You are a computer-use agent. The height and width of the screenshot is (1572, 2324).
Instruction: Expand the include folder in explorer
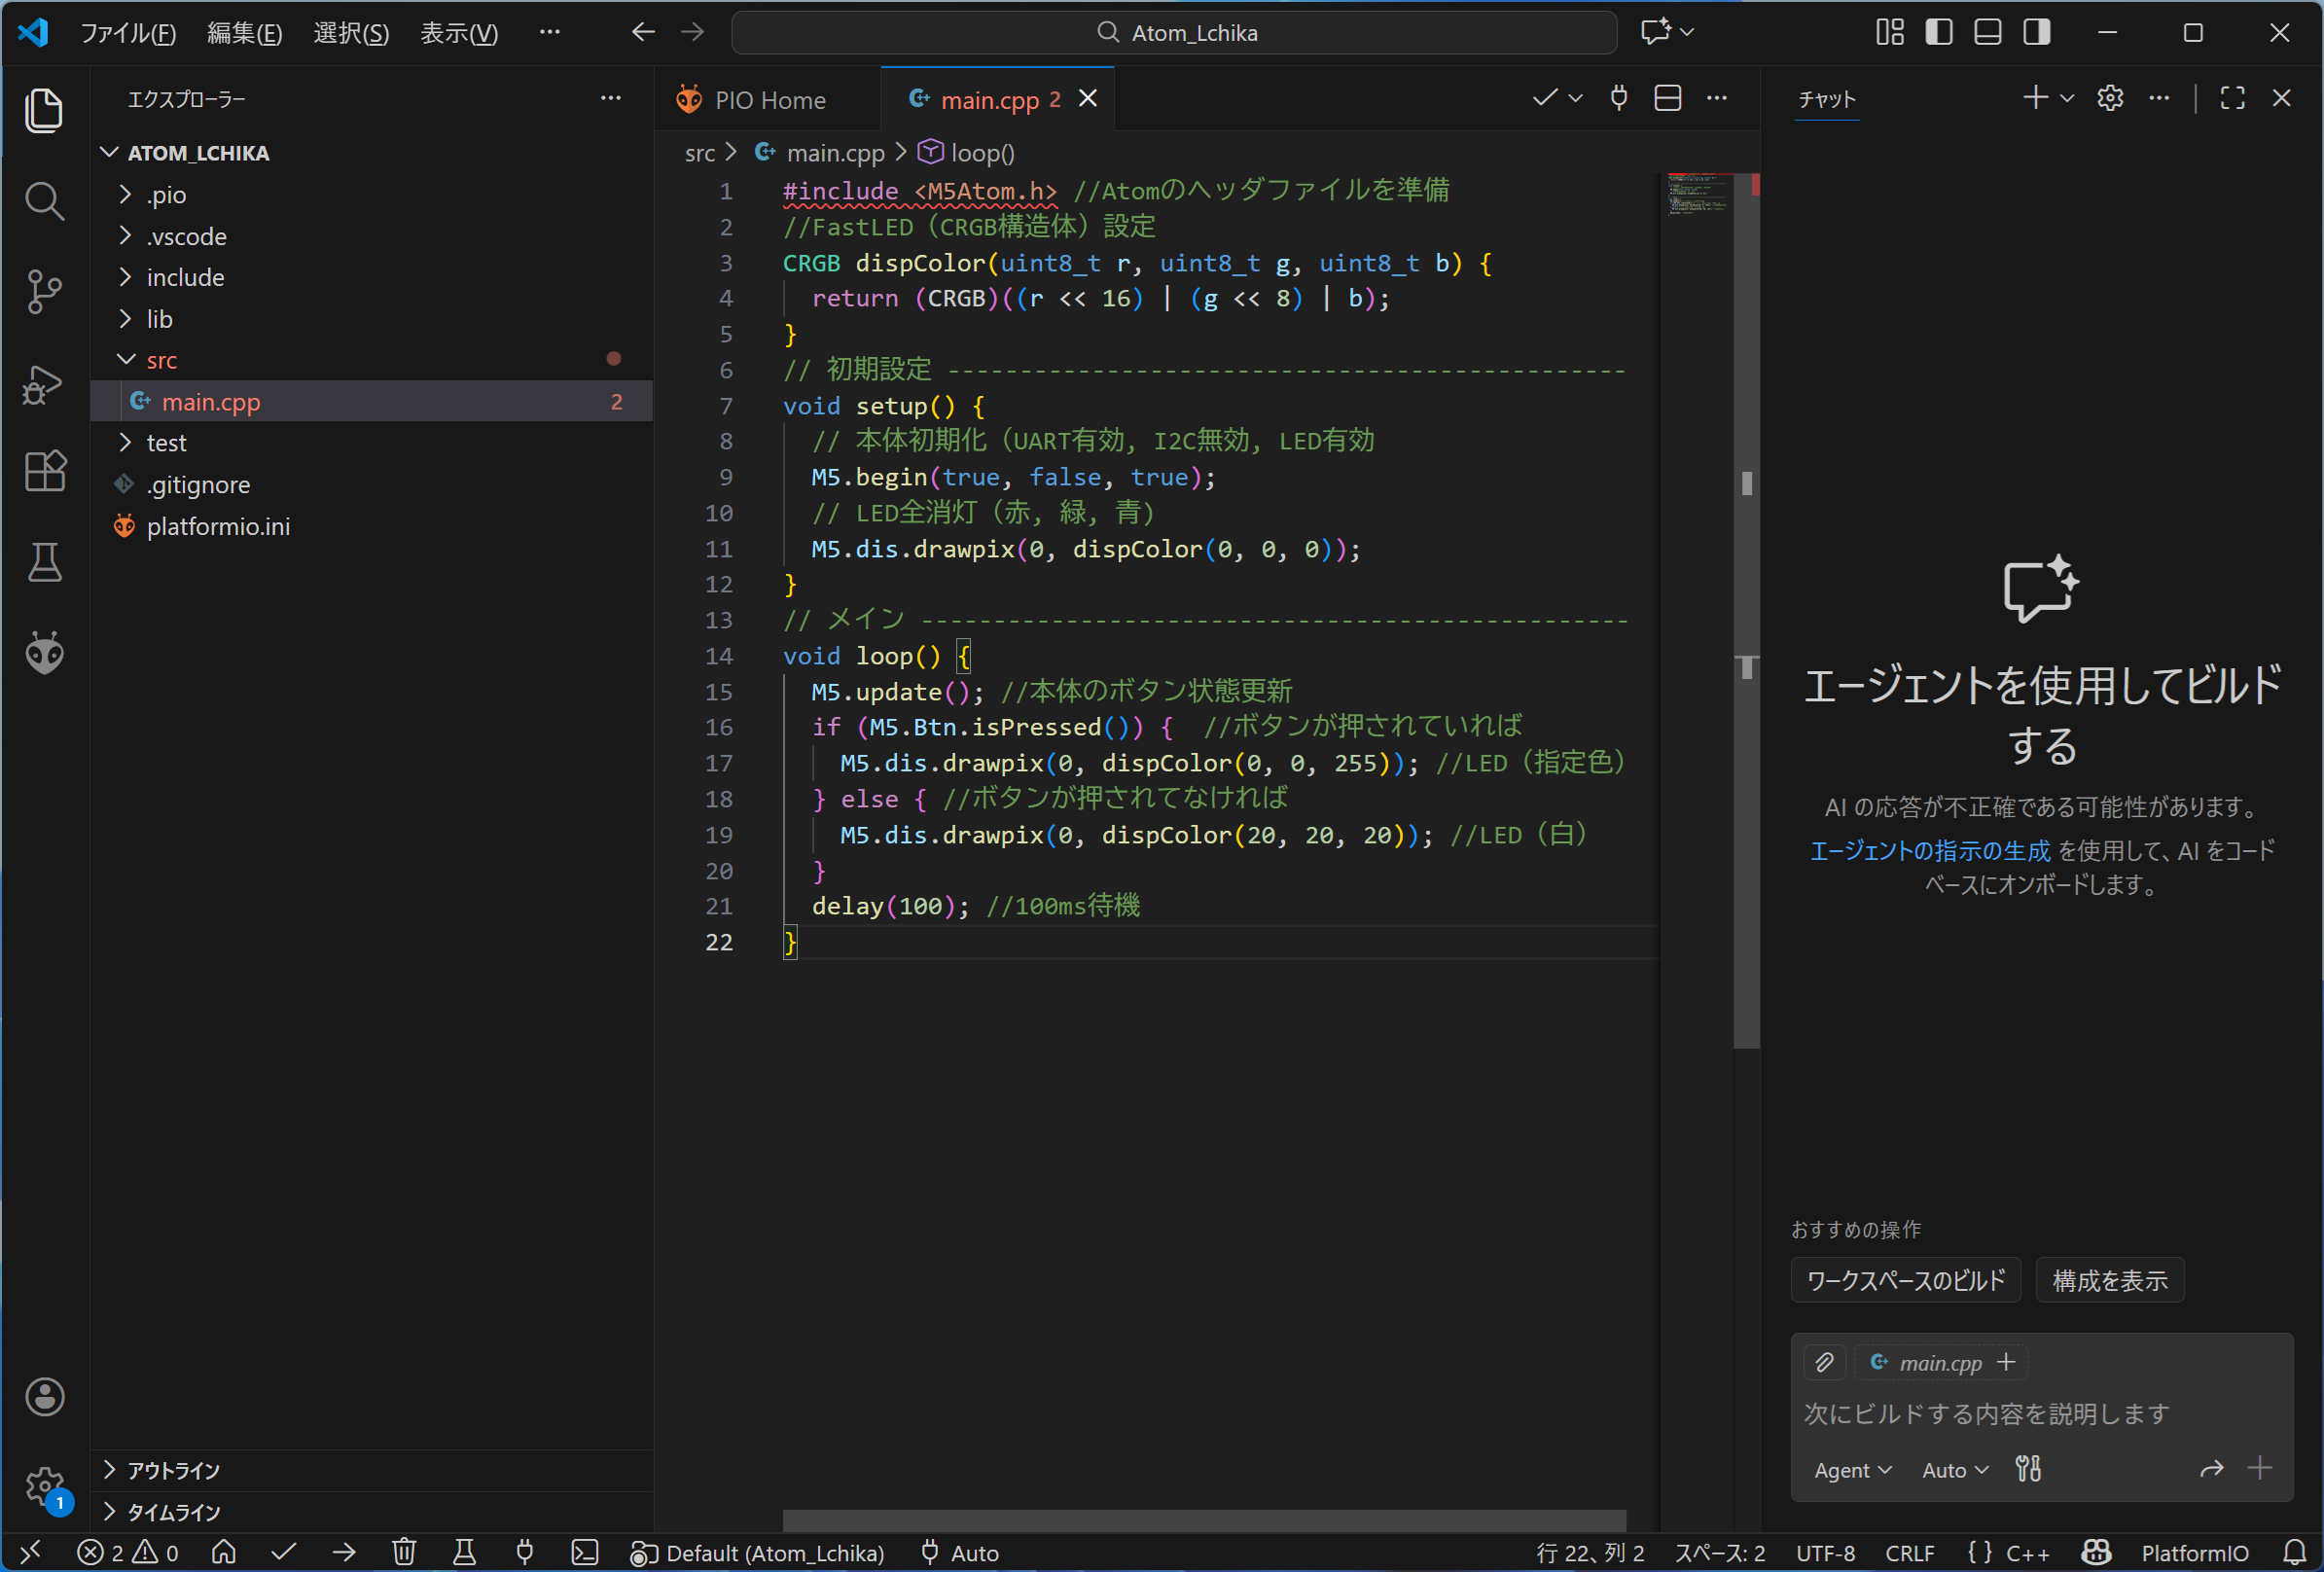tap(185, 277)
